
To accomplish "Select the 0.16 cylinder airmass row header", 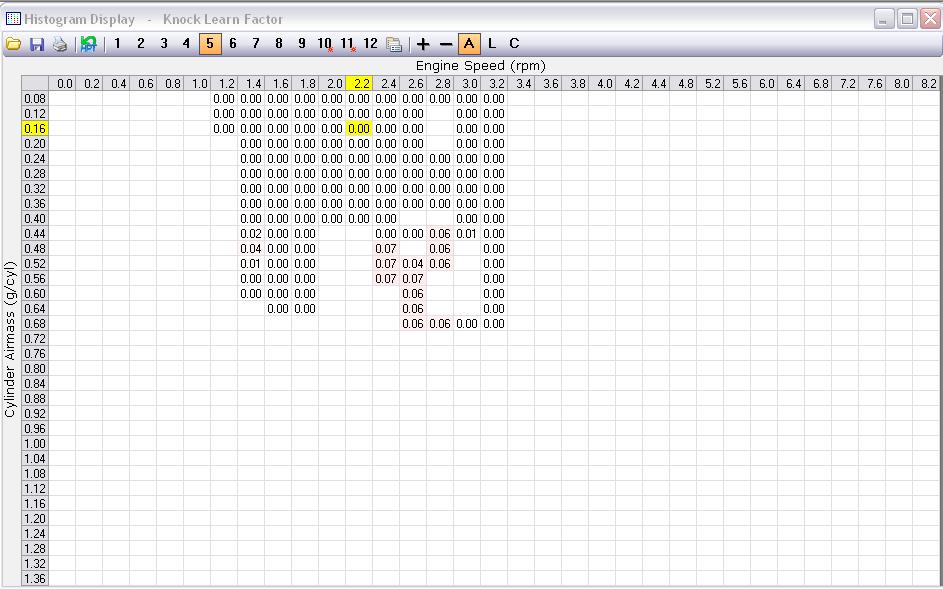I will tap(35, 129).
